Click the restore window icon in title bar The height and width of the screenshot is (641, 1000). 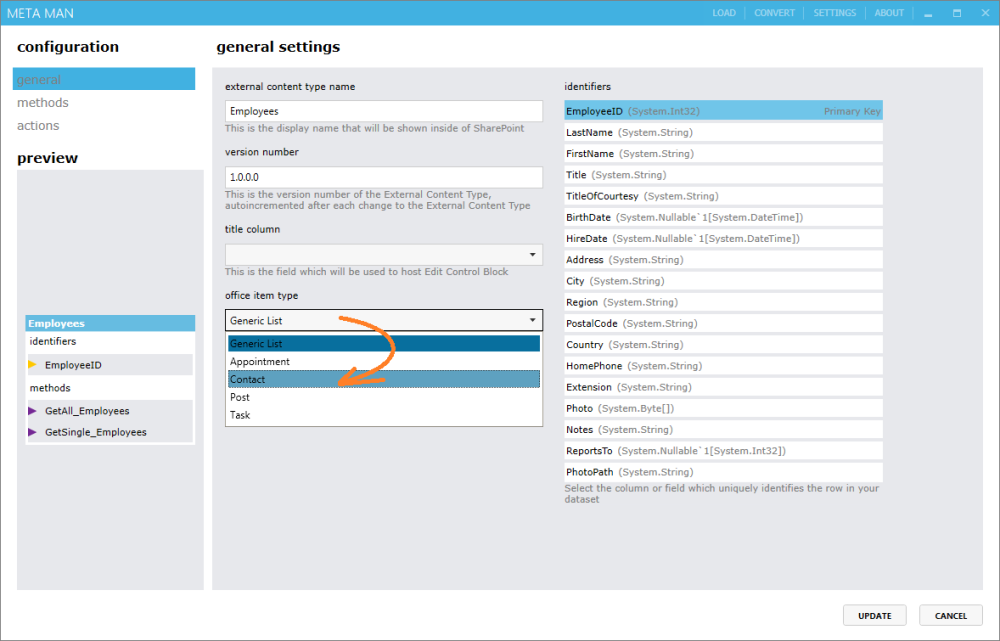click(x=955, y=12)
